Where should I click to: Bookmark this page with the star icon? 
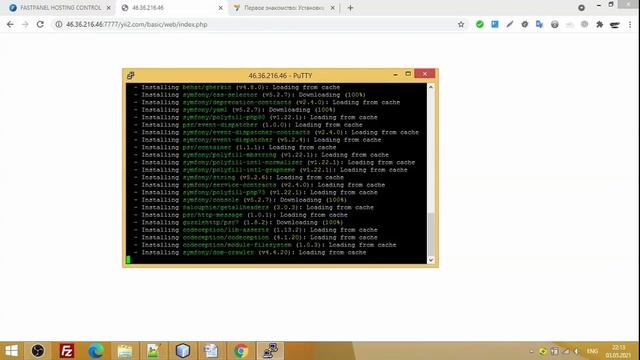(461, 24)
